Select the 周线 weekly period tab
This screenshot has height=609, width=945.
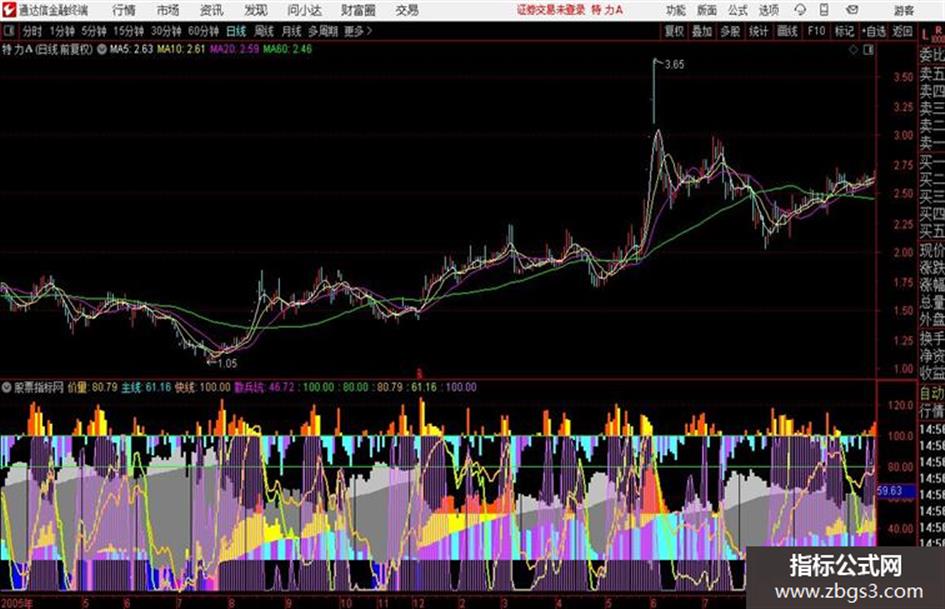[x=264, y=31]
